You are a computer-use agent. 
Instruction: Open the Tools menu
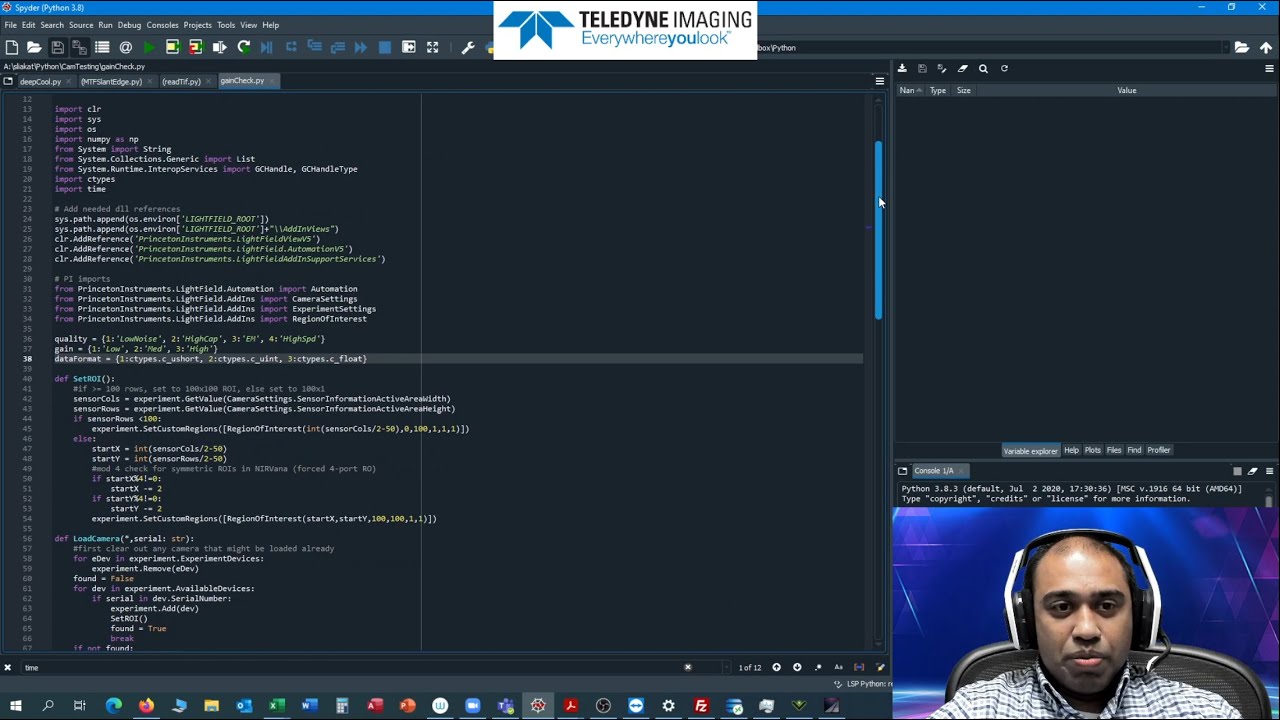[x=226, y=25]
